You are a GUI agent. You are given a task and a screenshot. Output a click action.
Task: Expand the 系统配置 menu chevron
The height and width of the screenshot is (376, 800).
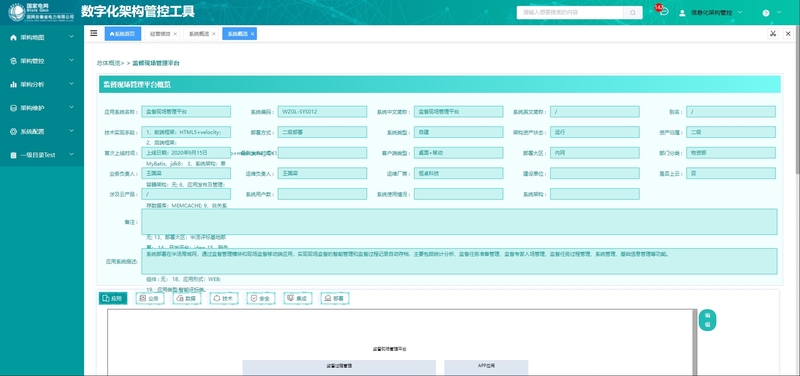tap(71, 131)
